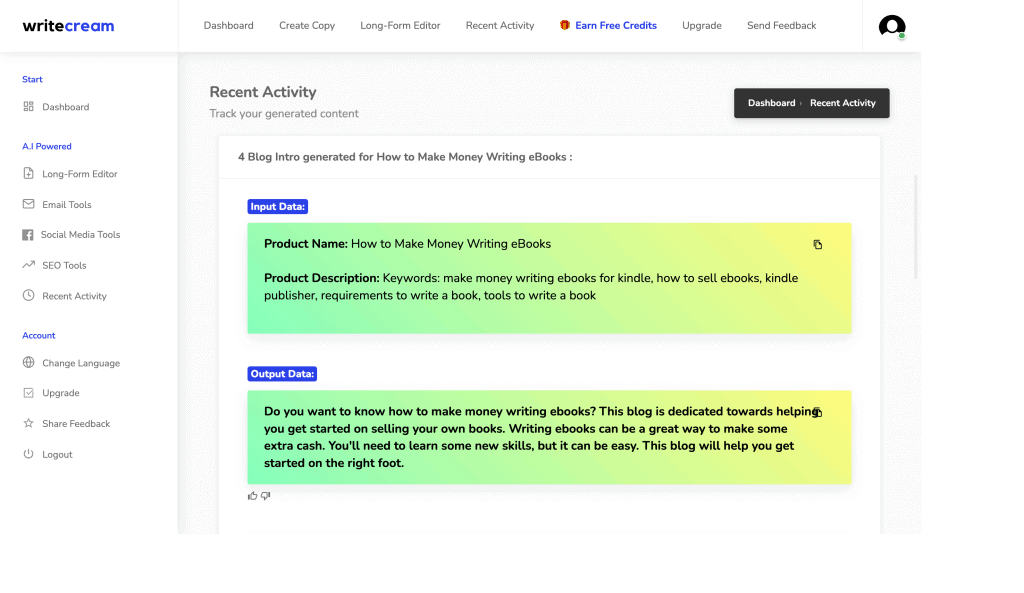Screen dimensions: 1024x593
Task: Copy the Input Data using the clipboard icon
Action: (818, 244)
